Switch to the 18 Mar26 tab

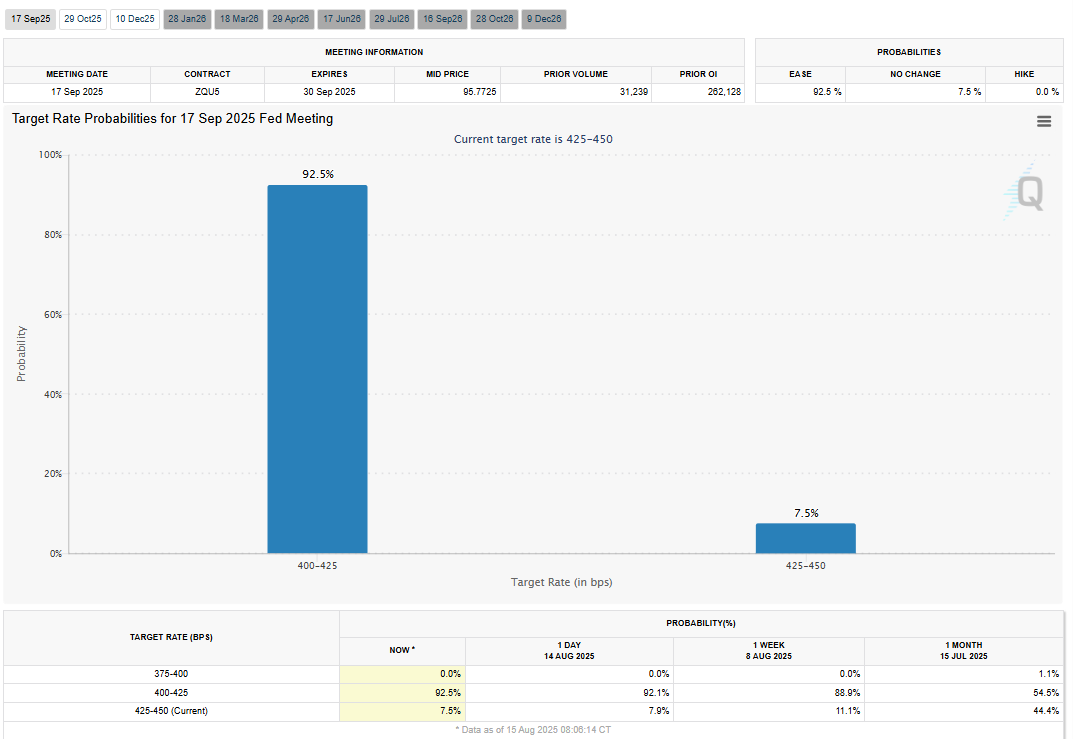(239, 19)
